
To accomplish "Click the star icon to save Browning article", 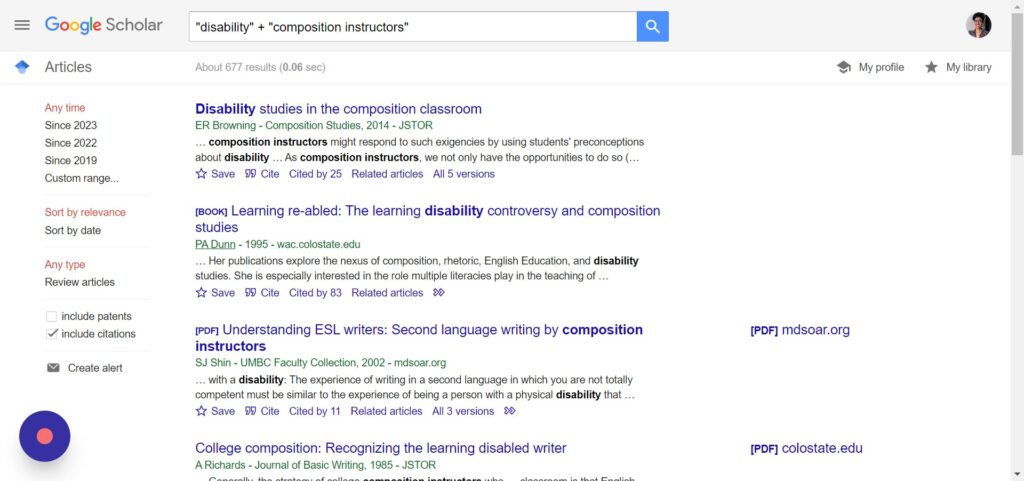I will [x=201, y=174].
